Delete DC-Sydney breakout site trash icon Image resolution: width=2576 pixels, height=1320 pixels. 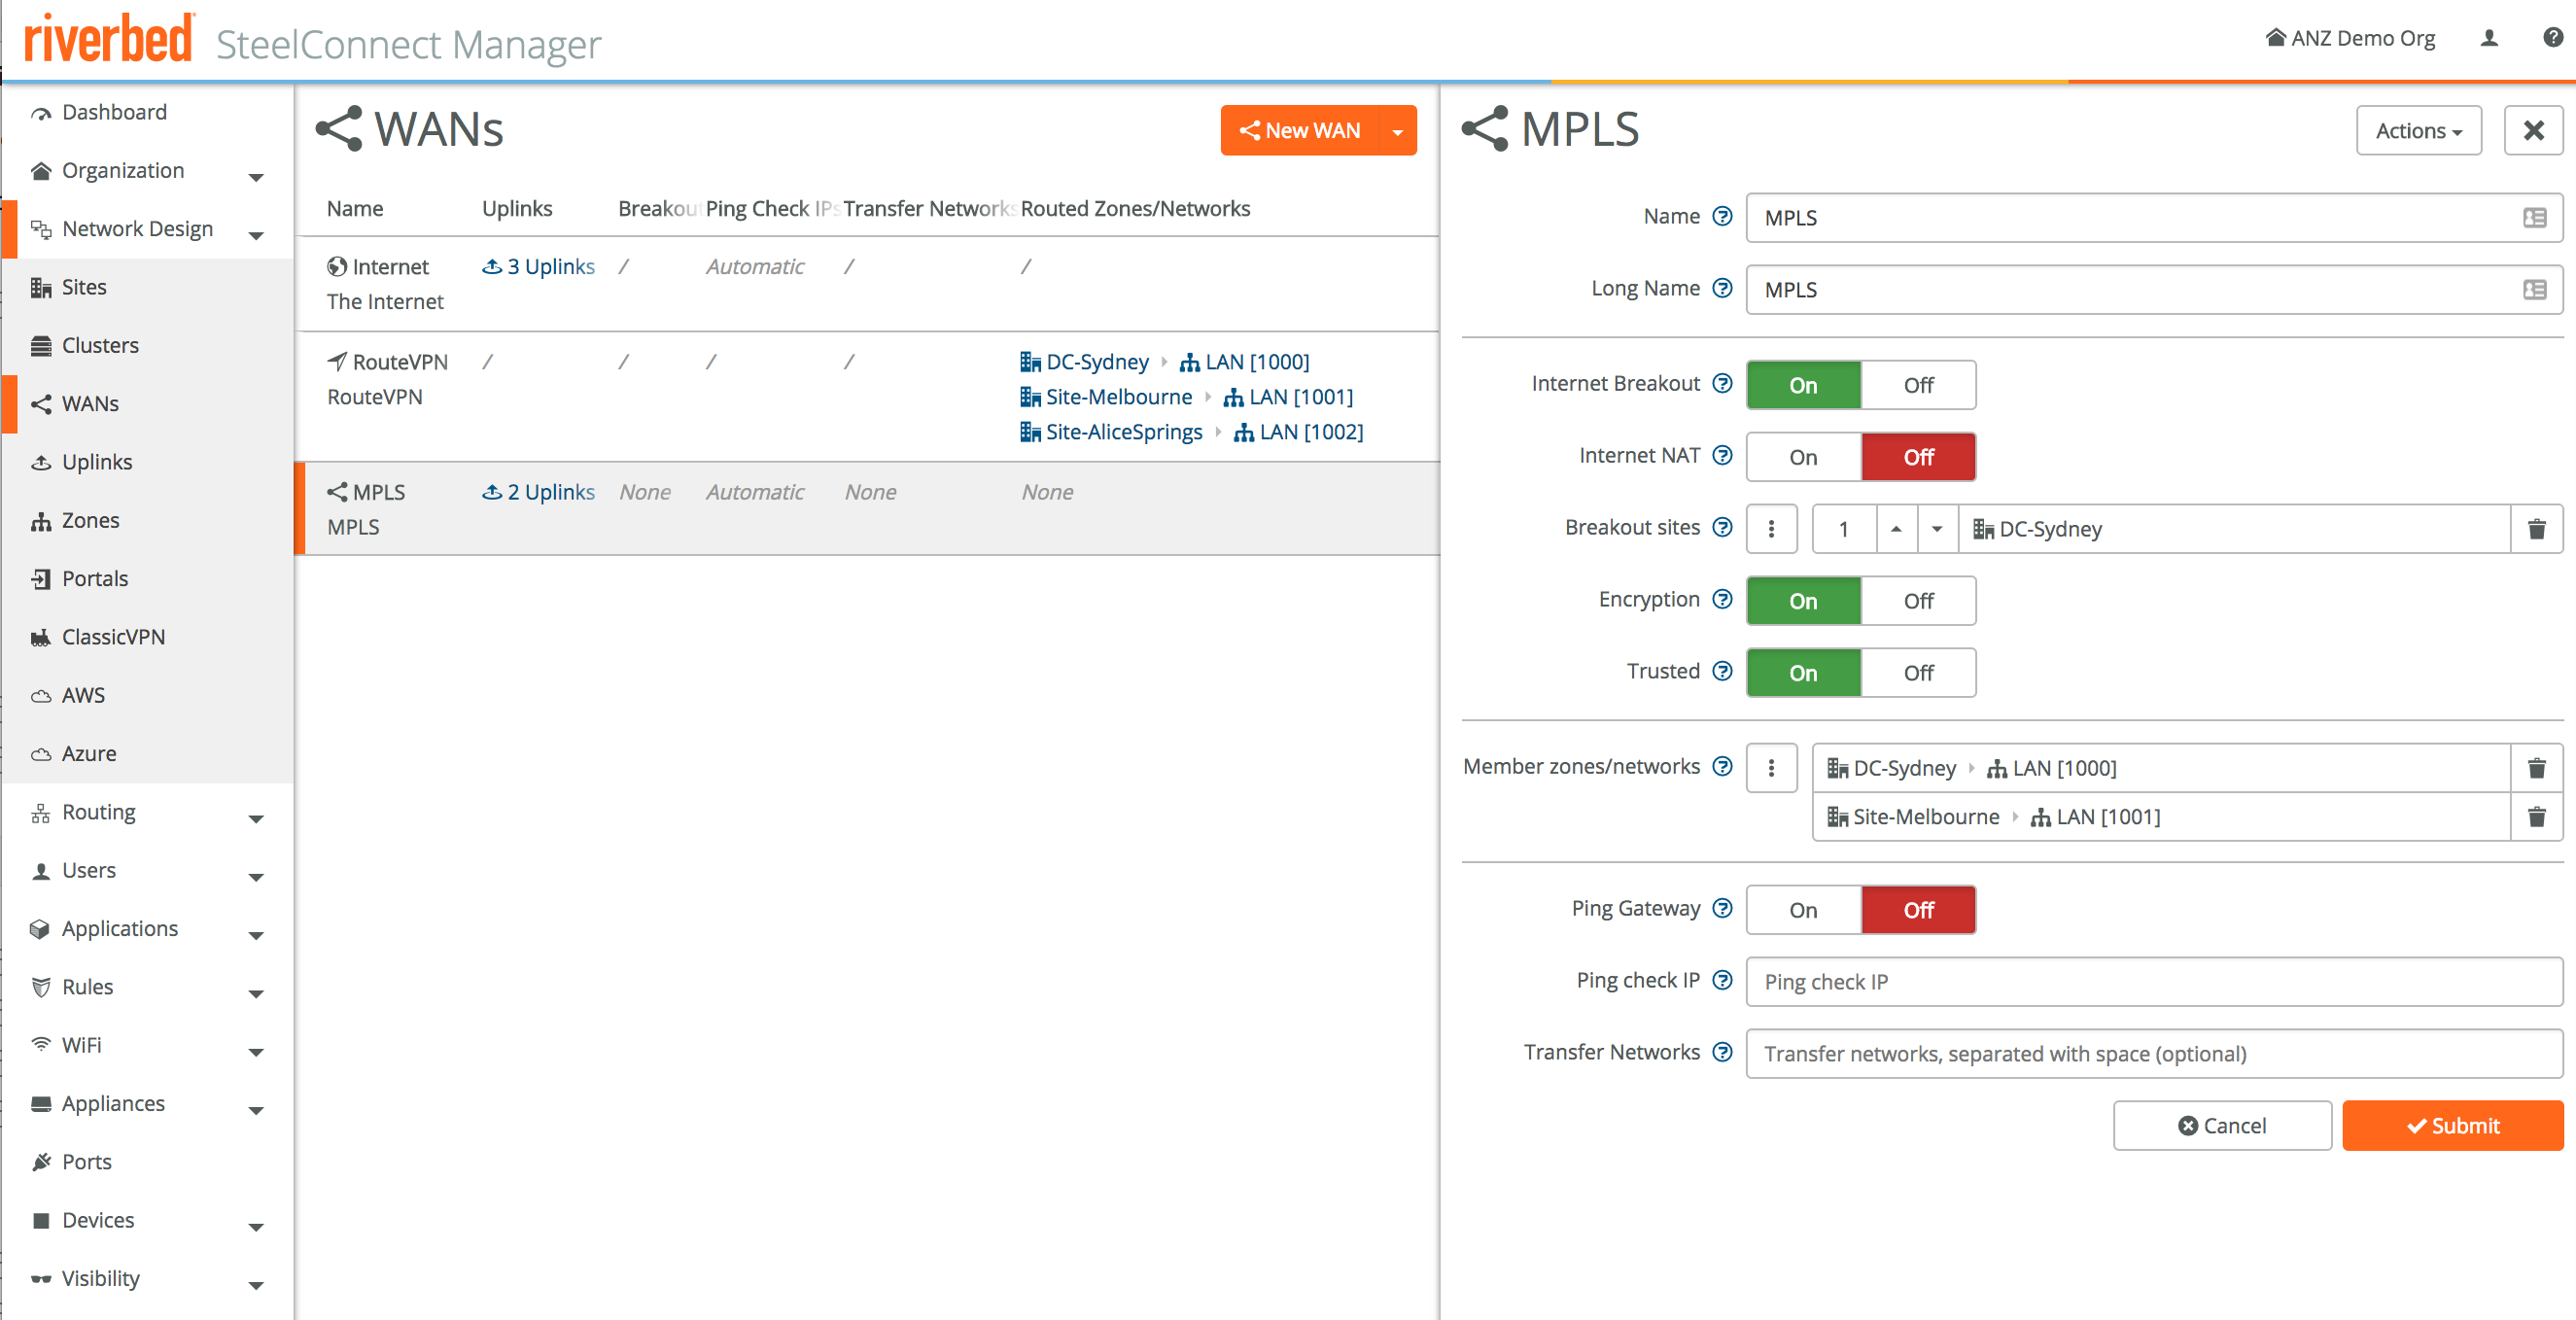(2536, 529)
